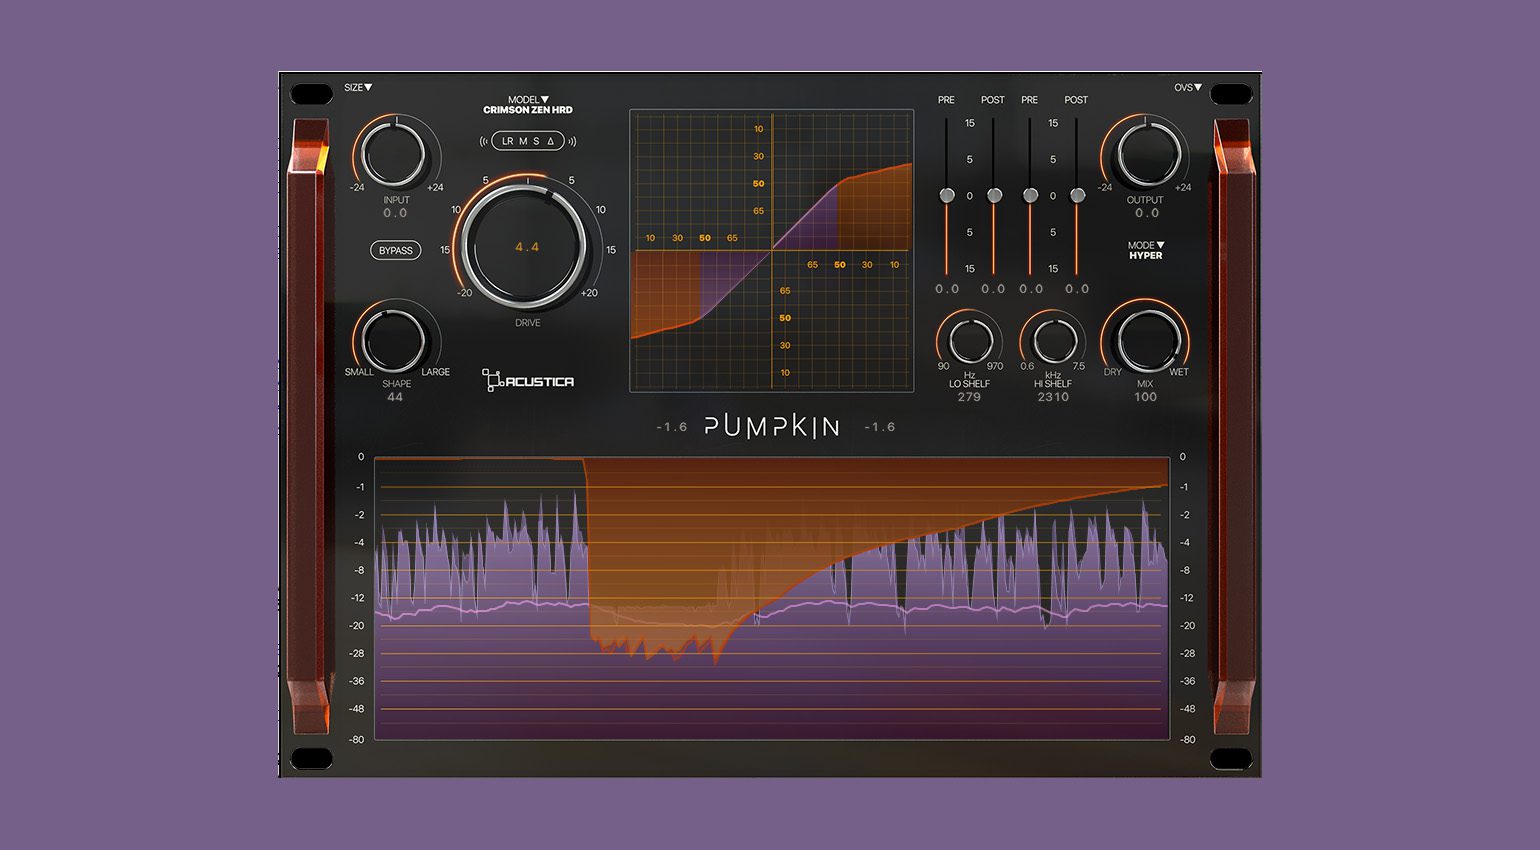Click the Acustica logo icon
1540x850 pixels.
(491, 380)
